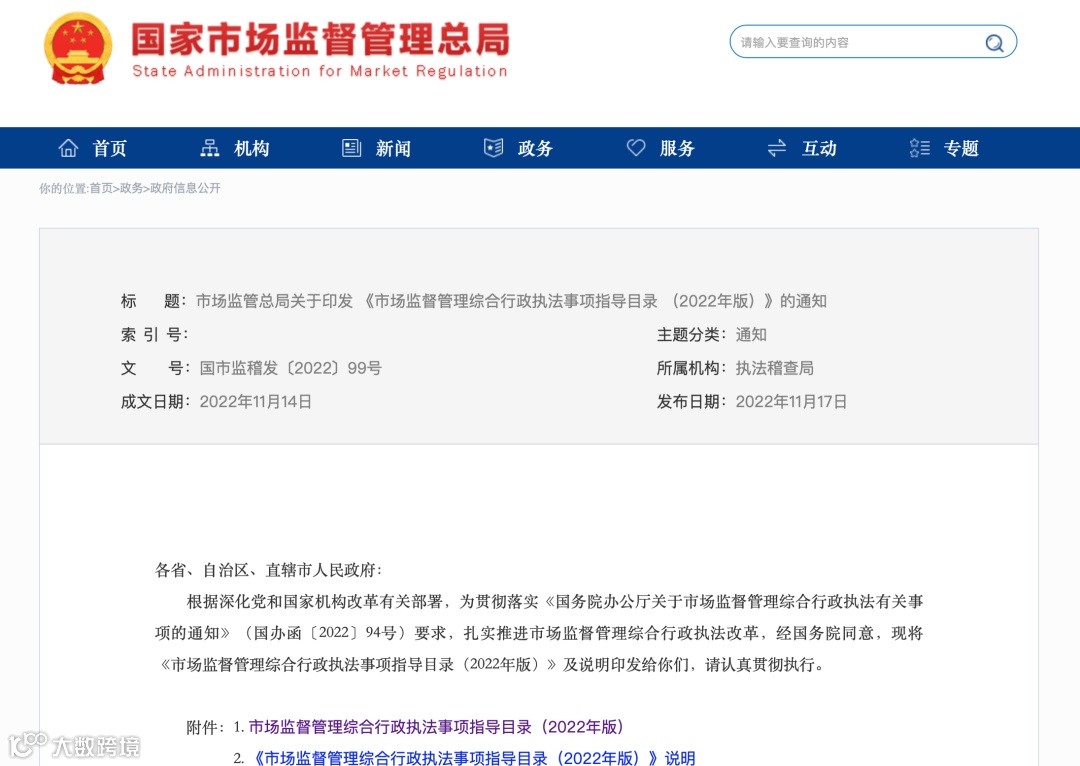Viewport: 1080px width, 766px height.
Task: Click the organization chart icon beside 机构
Action: click(x=209, y=148)
